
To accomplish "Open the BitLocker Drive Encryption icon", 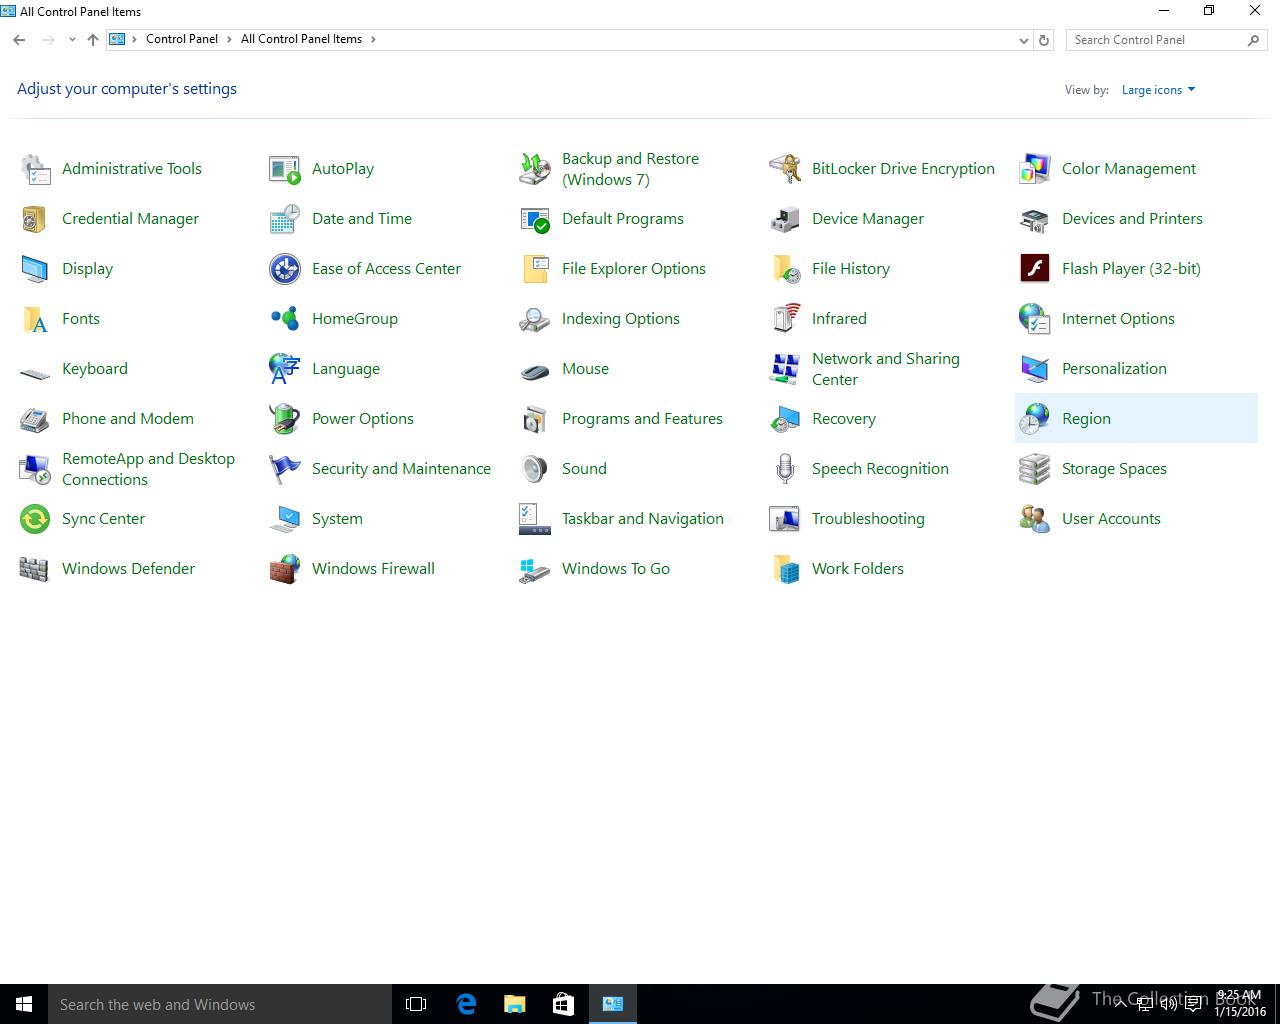I will click(x=785, y=169).
